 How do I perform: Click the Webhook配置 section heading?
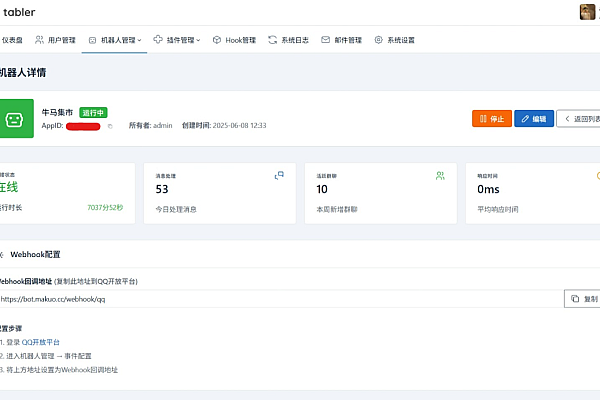[35, 255]
